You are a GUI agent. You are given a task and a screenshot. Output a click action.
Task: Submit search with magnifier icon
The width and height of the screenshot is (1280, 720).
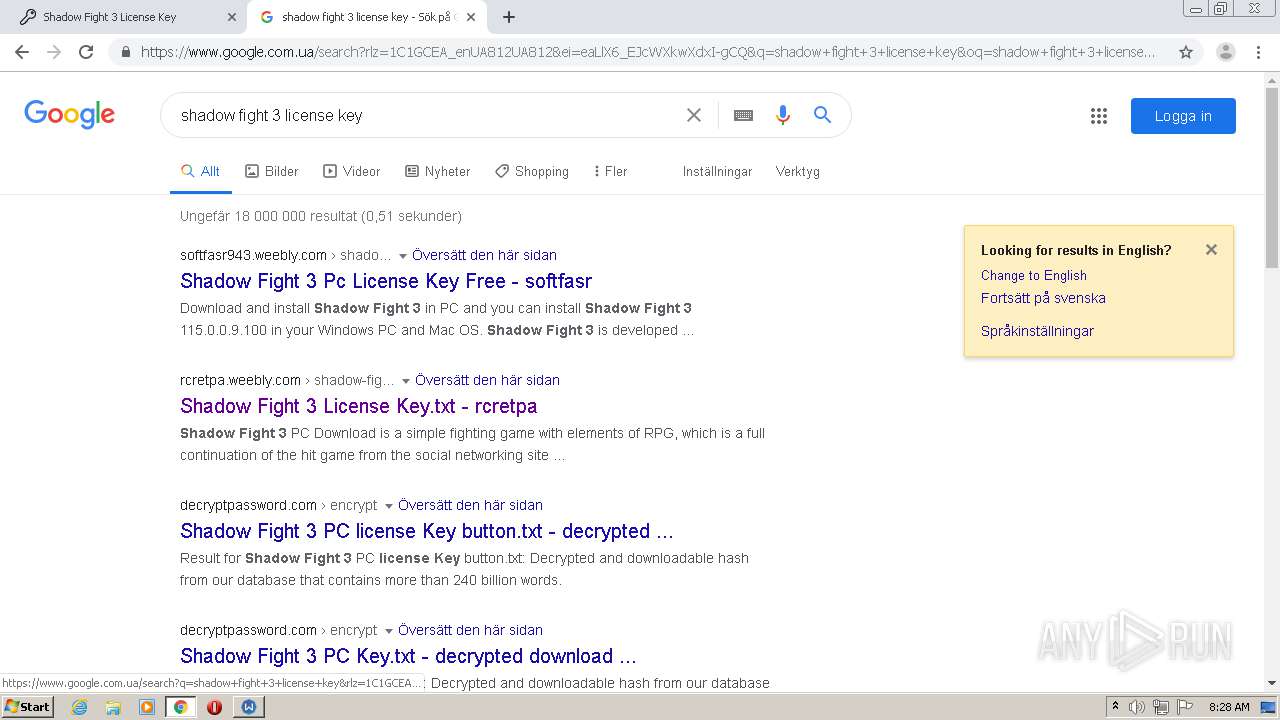(x=822, y=115)
